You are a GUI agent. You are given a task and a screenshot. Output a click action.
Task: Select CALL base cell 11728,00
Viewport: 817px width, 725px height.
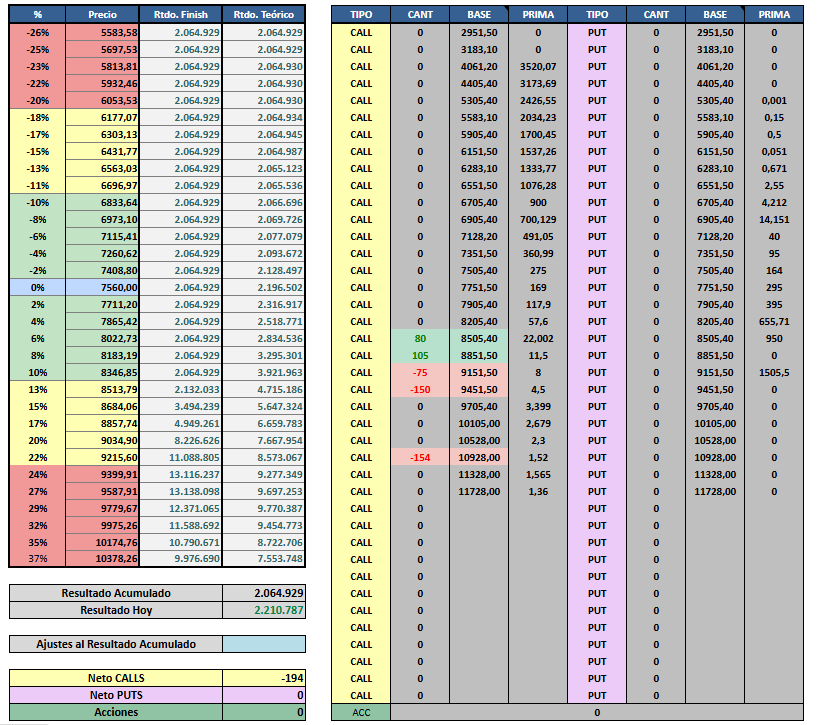coord(479,491)
